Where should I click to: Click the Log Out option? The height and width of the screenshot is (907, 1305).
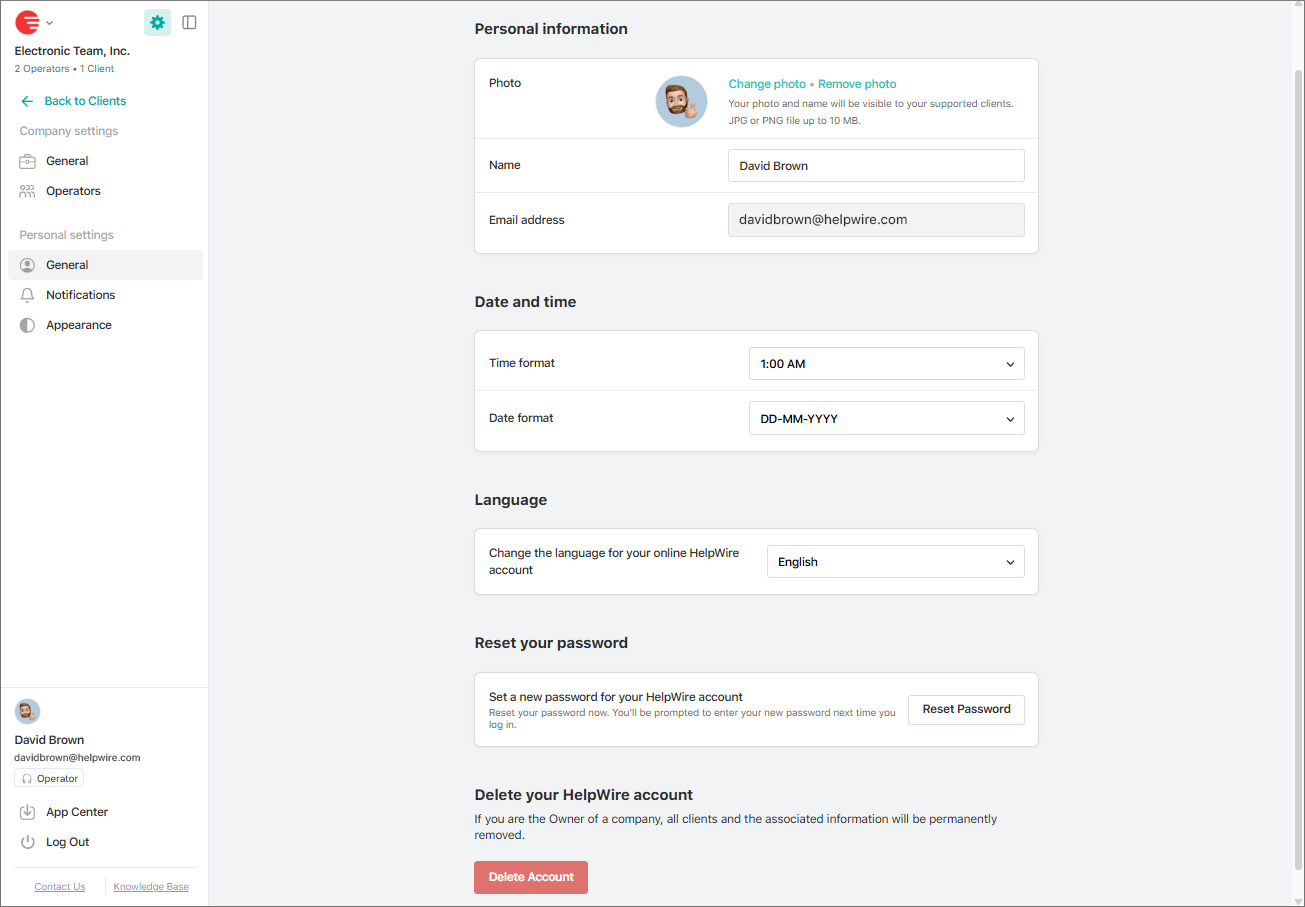(x=67, y=841)
